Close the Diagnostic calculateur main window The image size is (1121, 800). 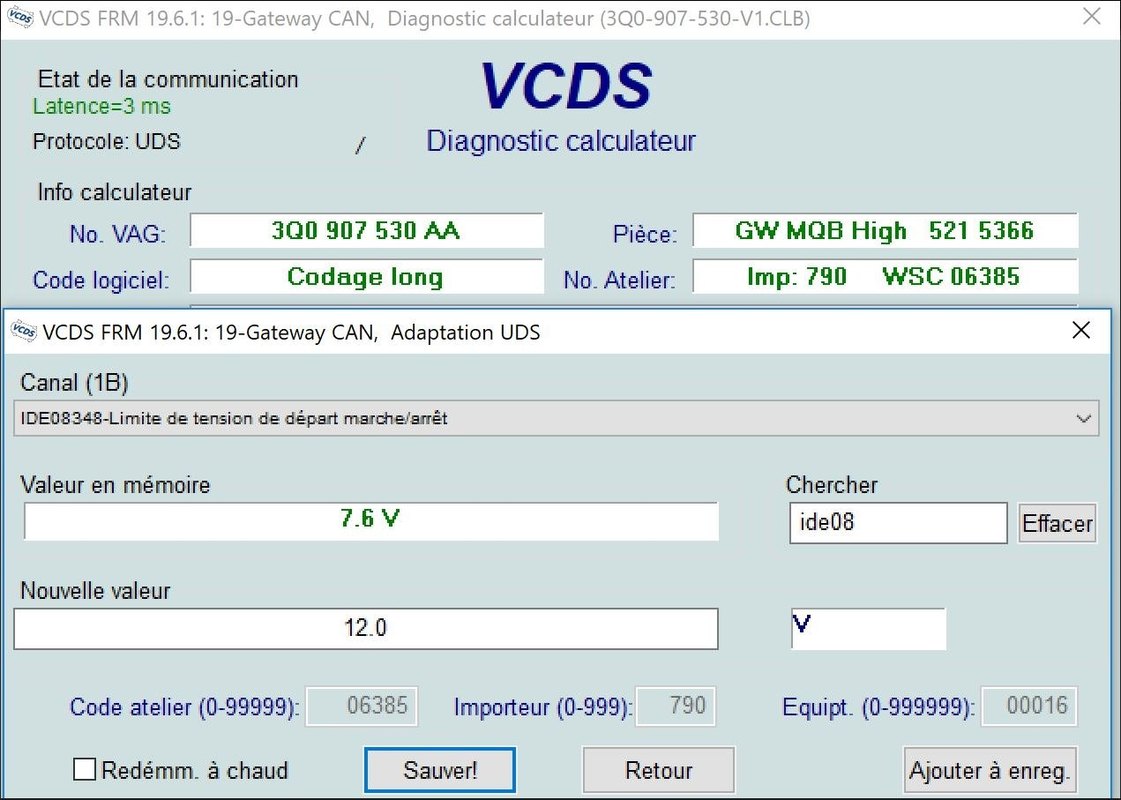pyautogui.click(x=1093, y=17)
